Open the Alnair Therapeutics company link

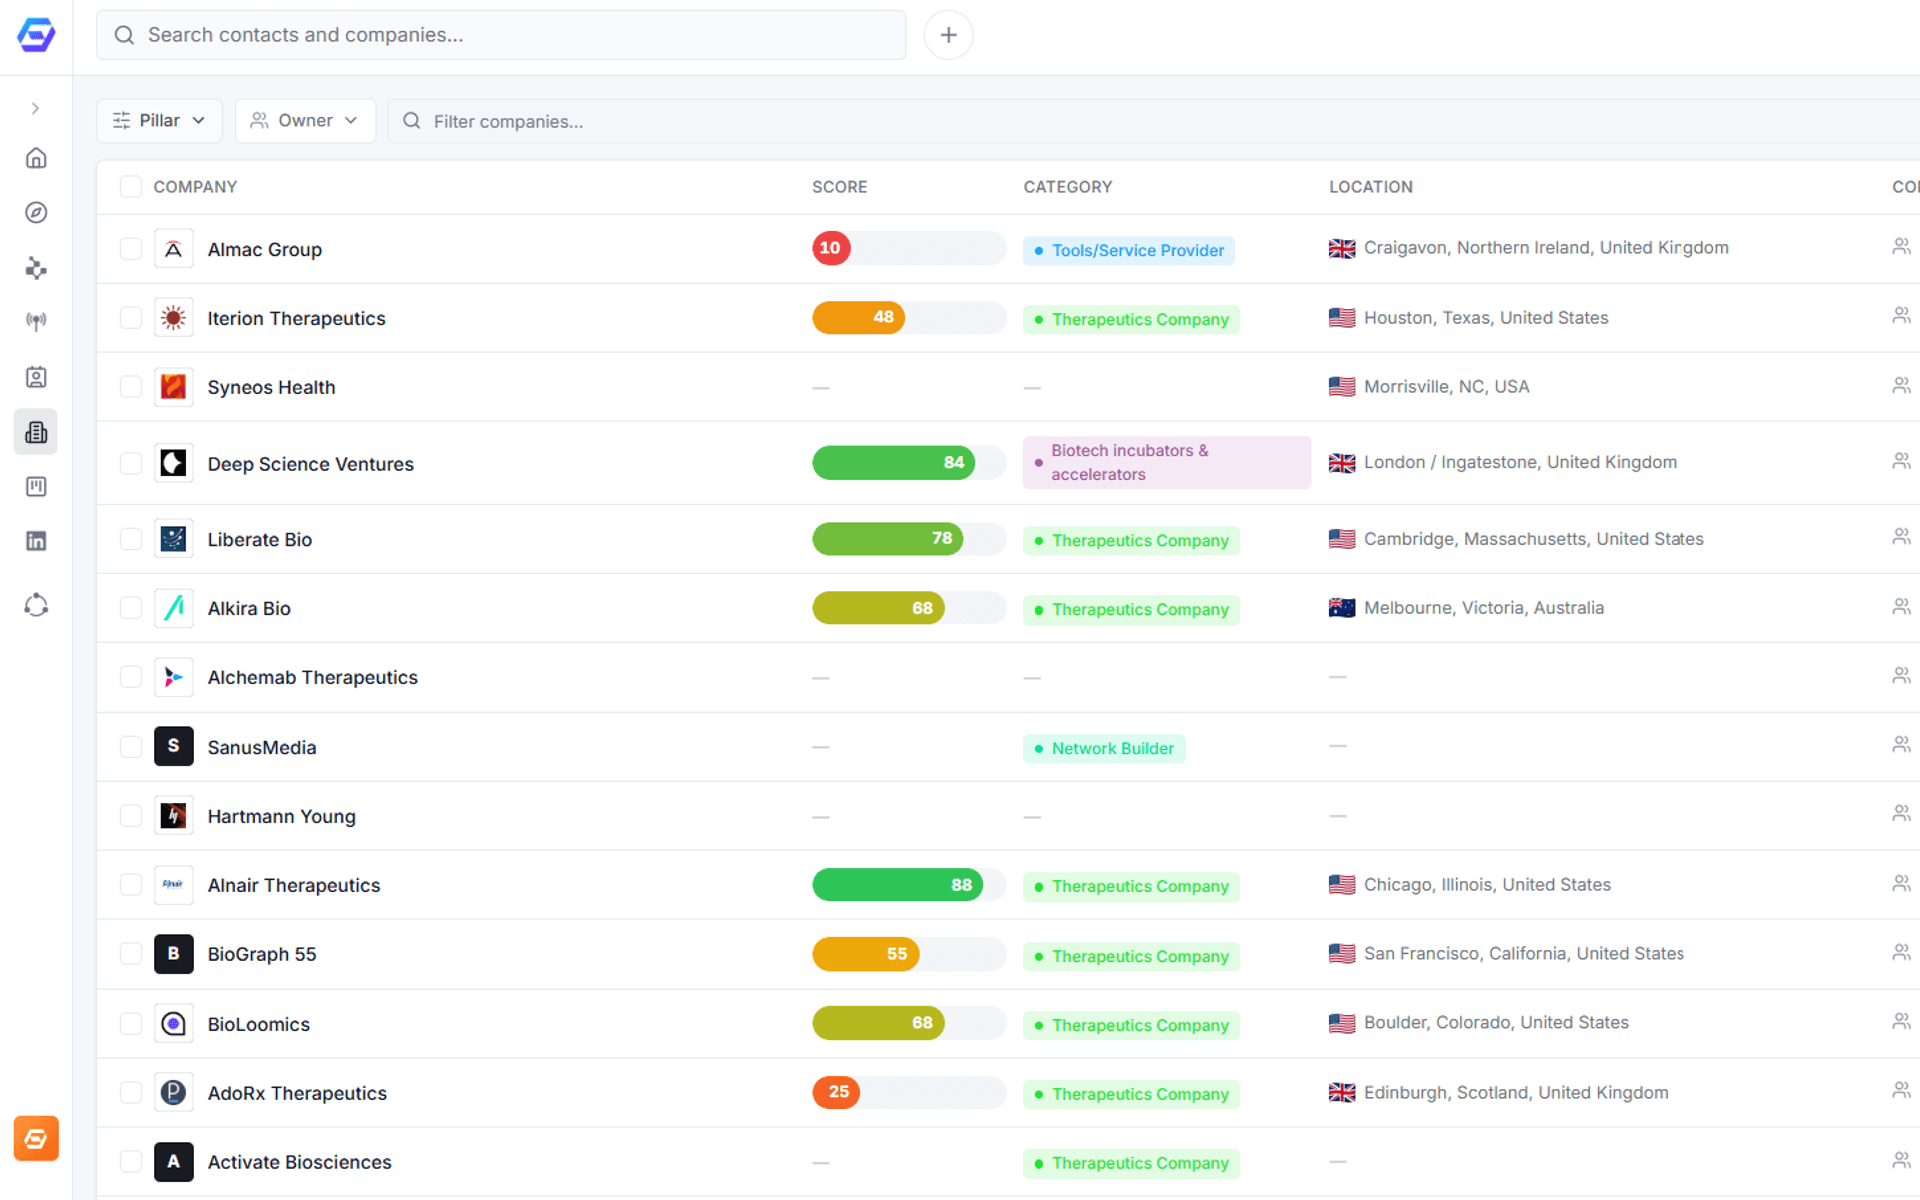(294, 885)
